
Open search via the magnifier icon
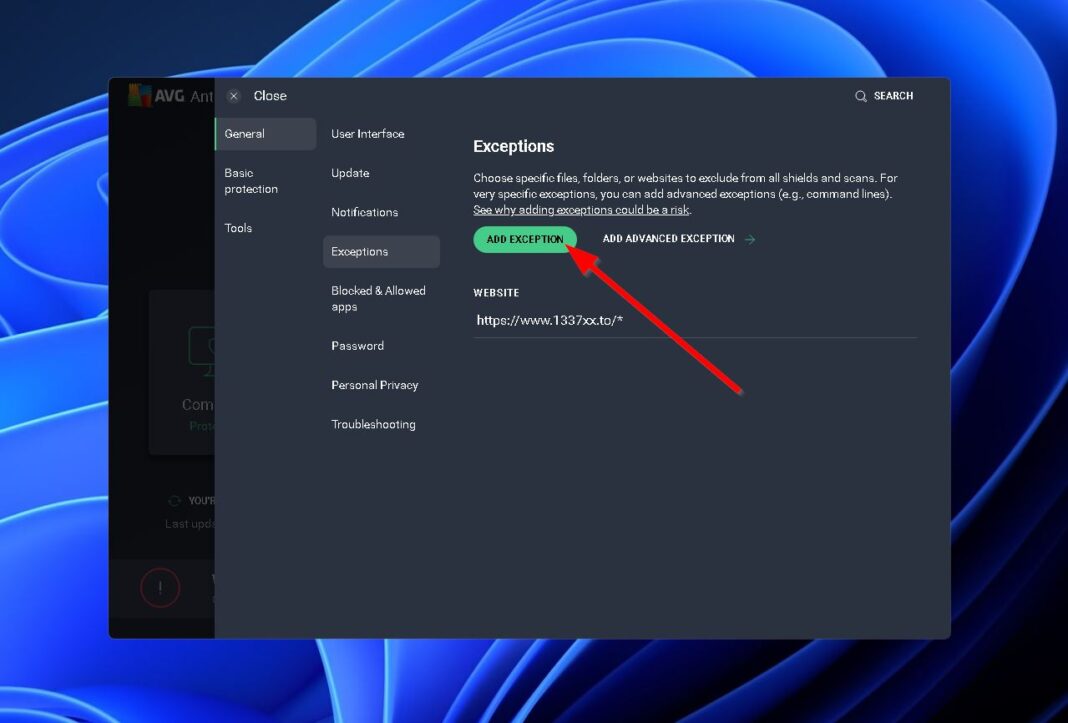click(861, 96)
